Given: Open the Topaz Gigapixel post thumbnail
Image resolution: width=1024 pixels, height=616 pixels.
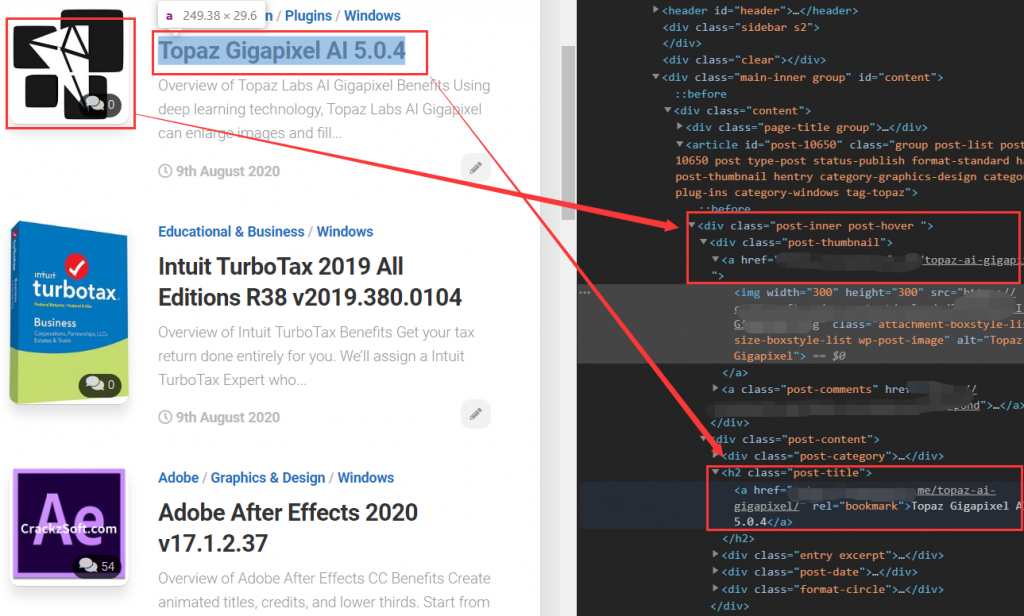Looking at the screenshot, I should [69, 65].
